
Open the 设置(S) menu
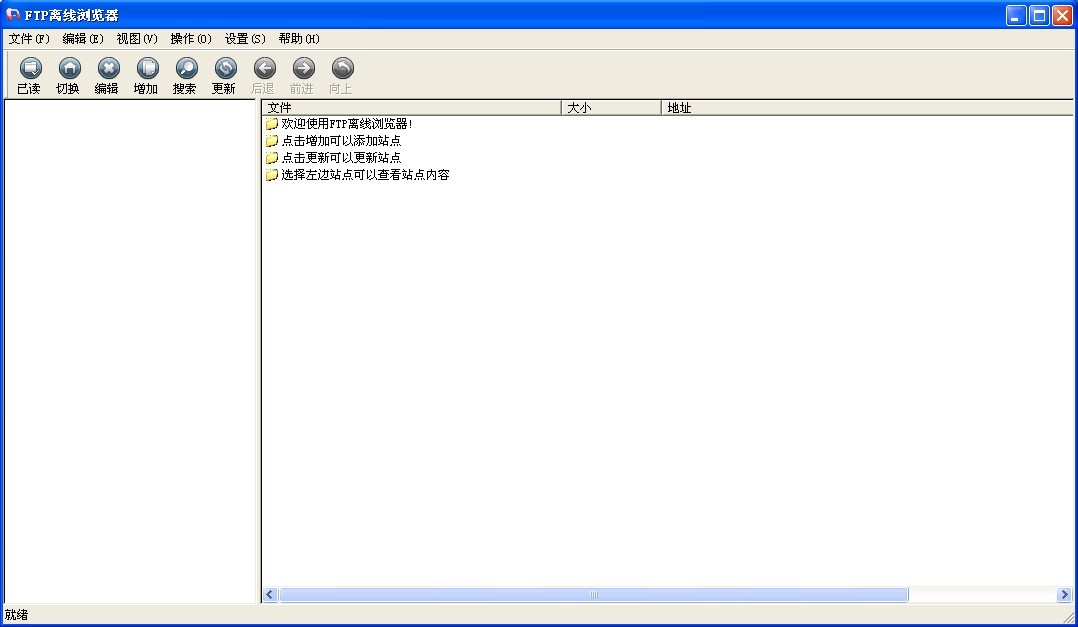(x=245, y=39)
